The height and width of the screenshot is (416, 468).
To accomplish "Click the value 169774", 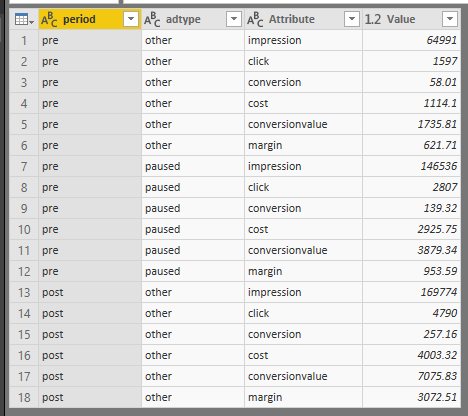I will pyautogui.click(x=439, y=292).
